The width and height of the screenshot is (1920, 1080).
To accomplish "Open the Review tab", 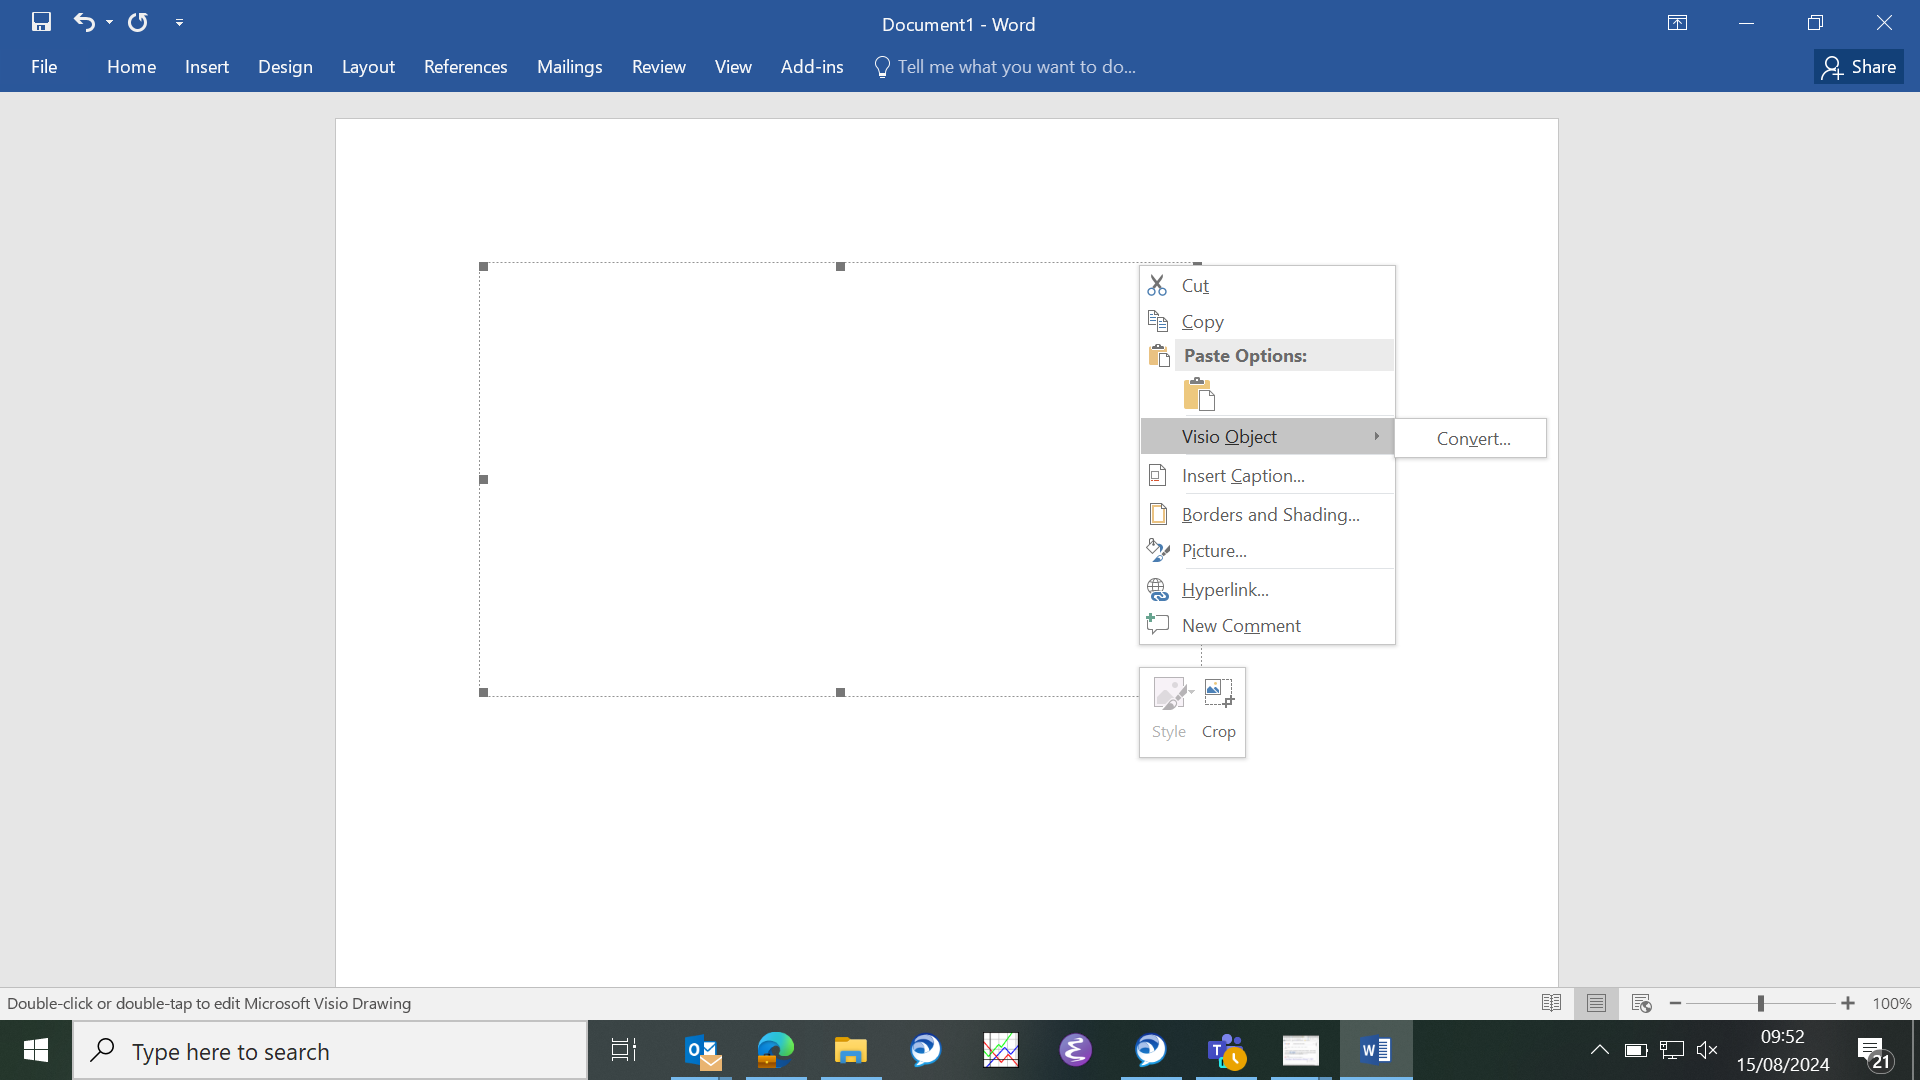I will 658,67.
